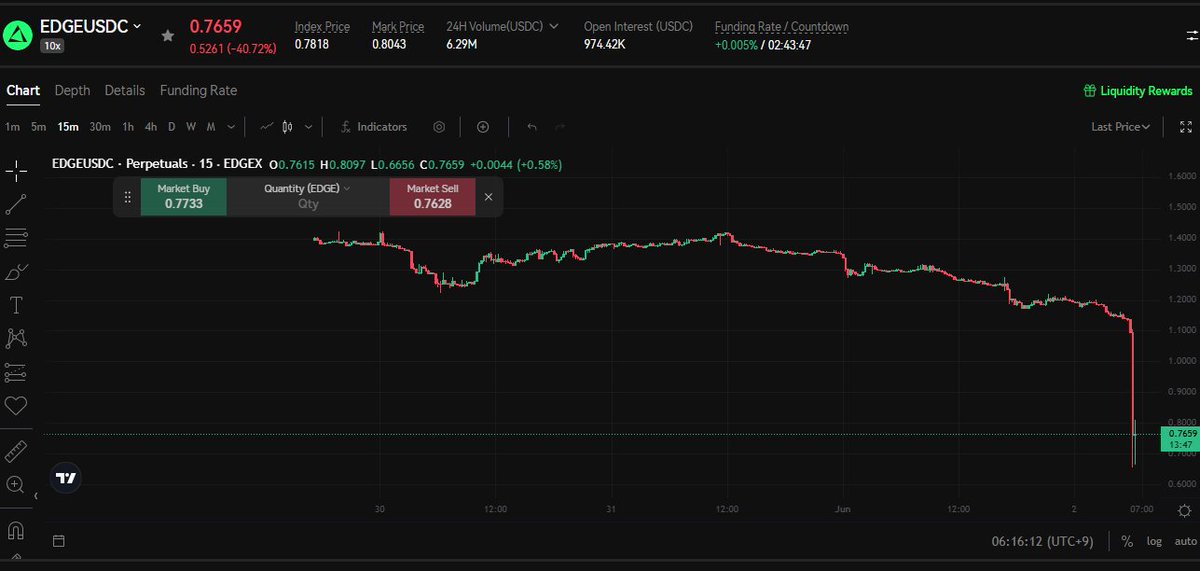Select the crosshair cursor tool

16,171
